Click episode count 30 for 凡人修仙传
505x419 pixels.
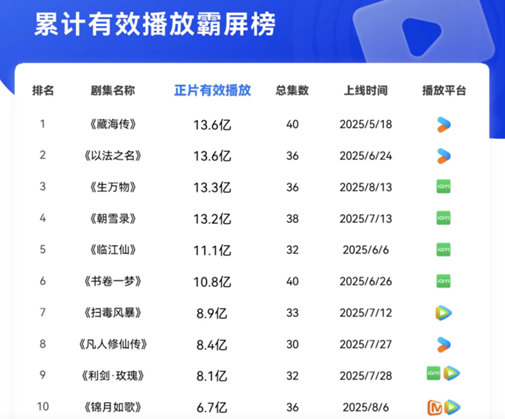tap(292, 344)
